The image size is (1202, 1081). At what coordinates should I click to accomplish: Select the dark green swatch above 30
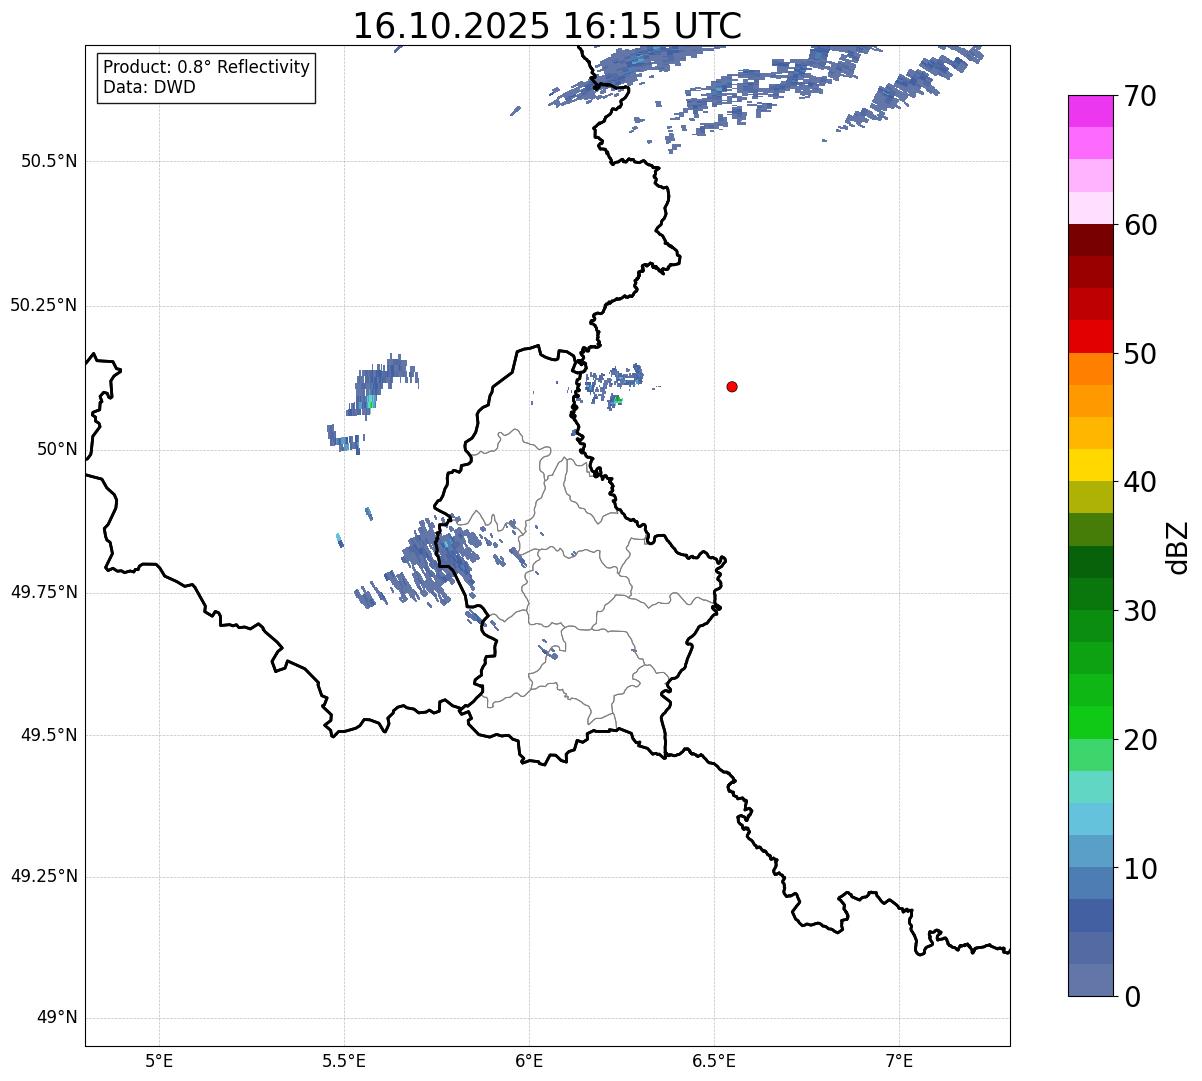pyautogui.click(x=1090, y=594)
